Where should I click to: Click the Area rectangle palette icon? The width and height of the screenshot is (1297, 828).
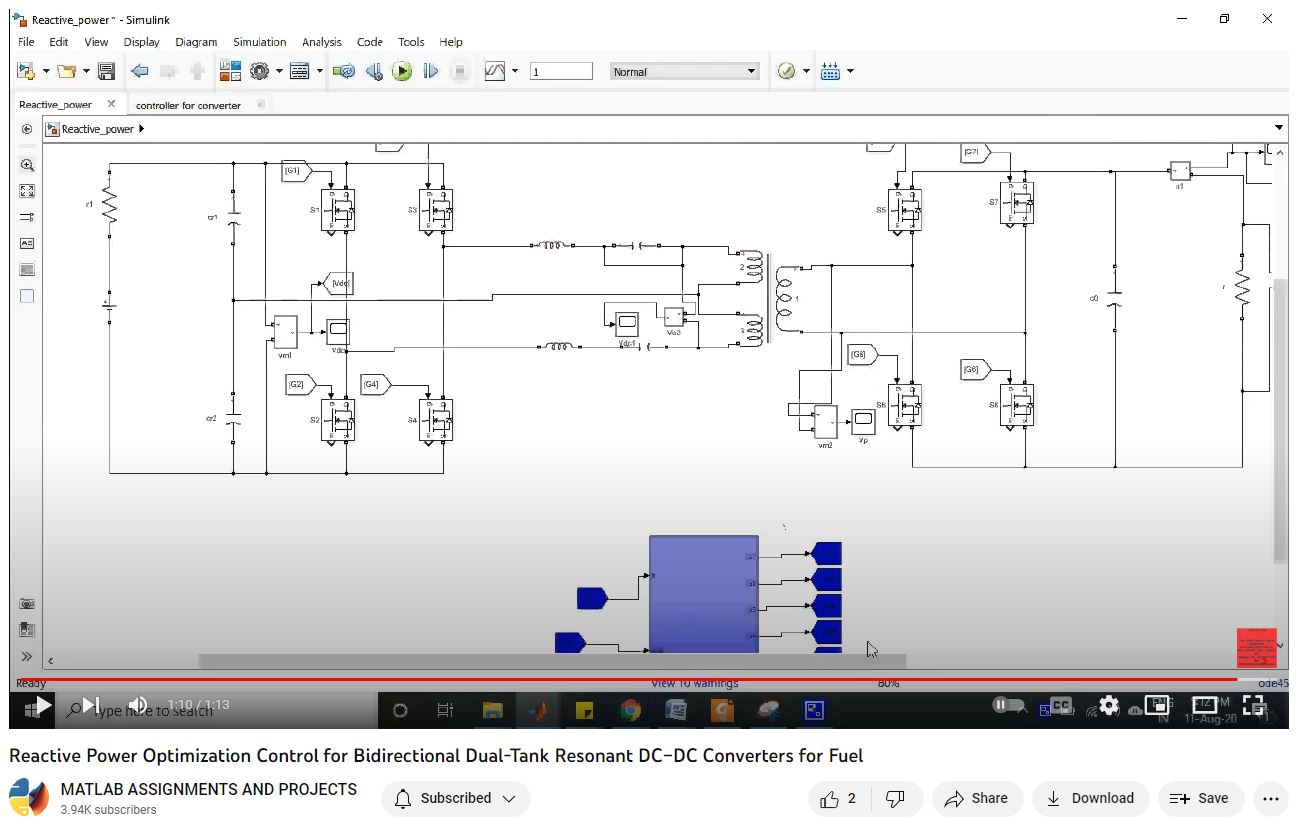click(x=27, y=296)
